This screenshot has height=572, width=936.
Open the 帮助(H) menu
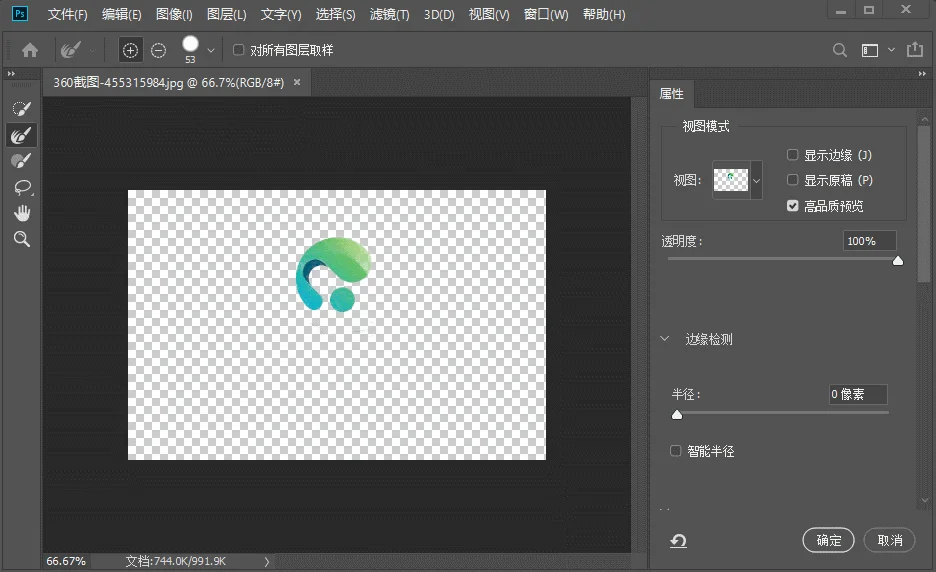click(x=604, y=14)
